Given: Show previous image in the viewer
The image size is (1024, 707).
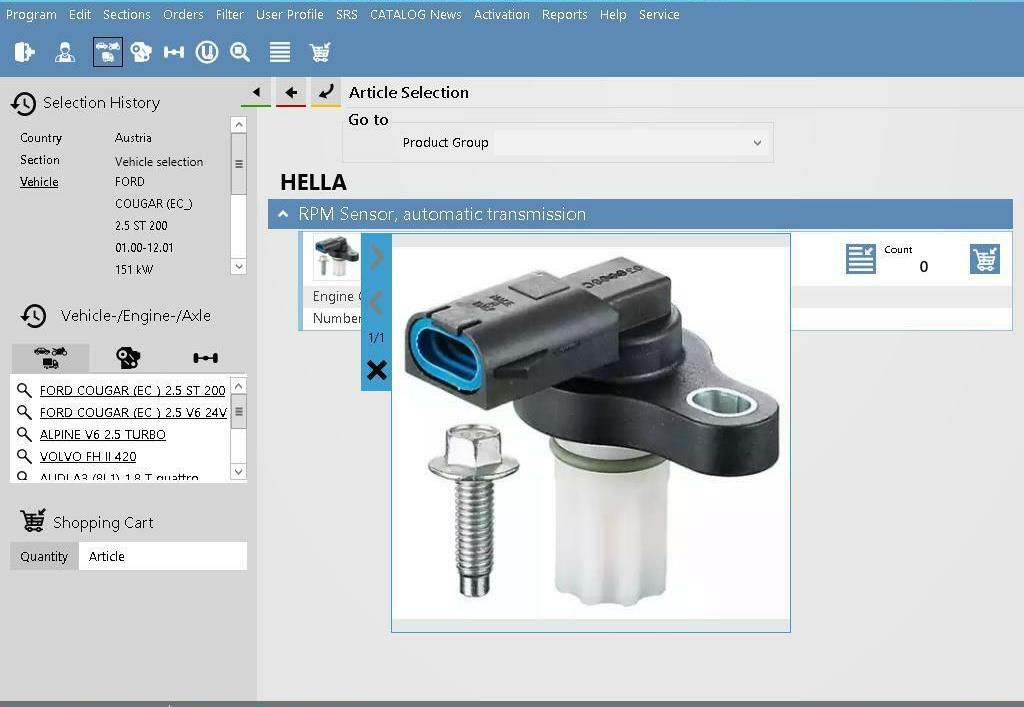Looking at the screenshot, I should pyautogui.click(x=376, y=304).
